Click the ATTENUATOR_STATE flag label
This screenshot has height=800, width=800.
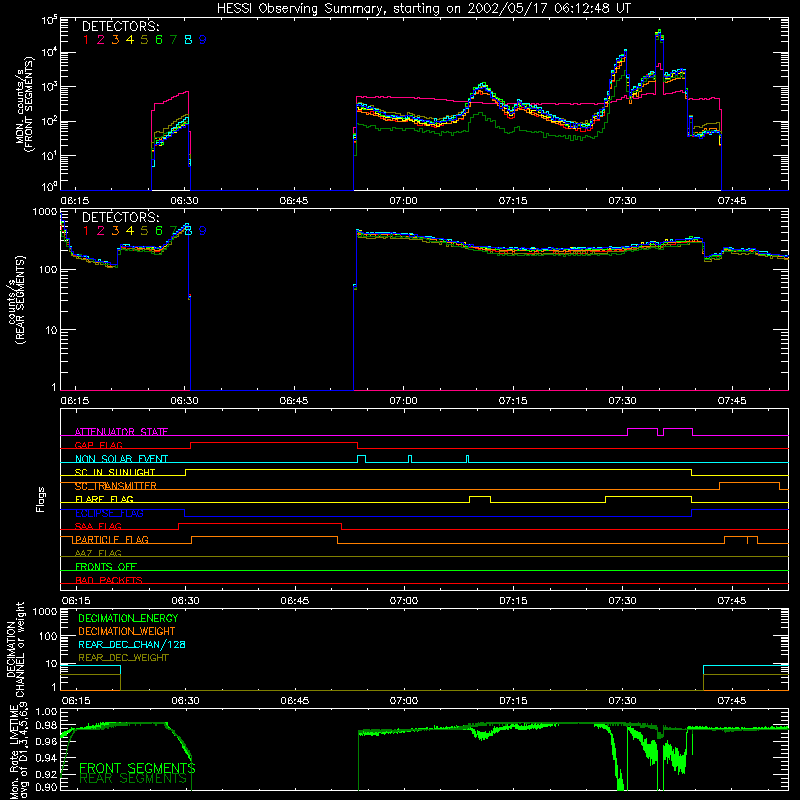pos(121,432)
